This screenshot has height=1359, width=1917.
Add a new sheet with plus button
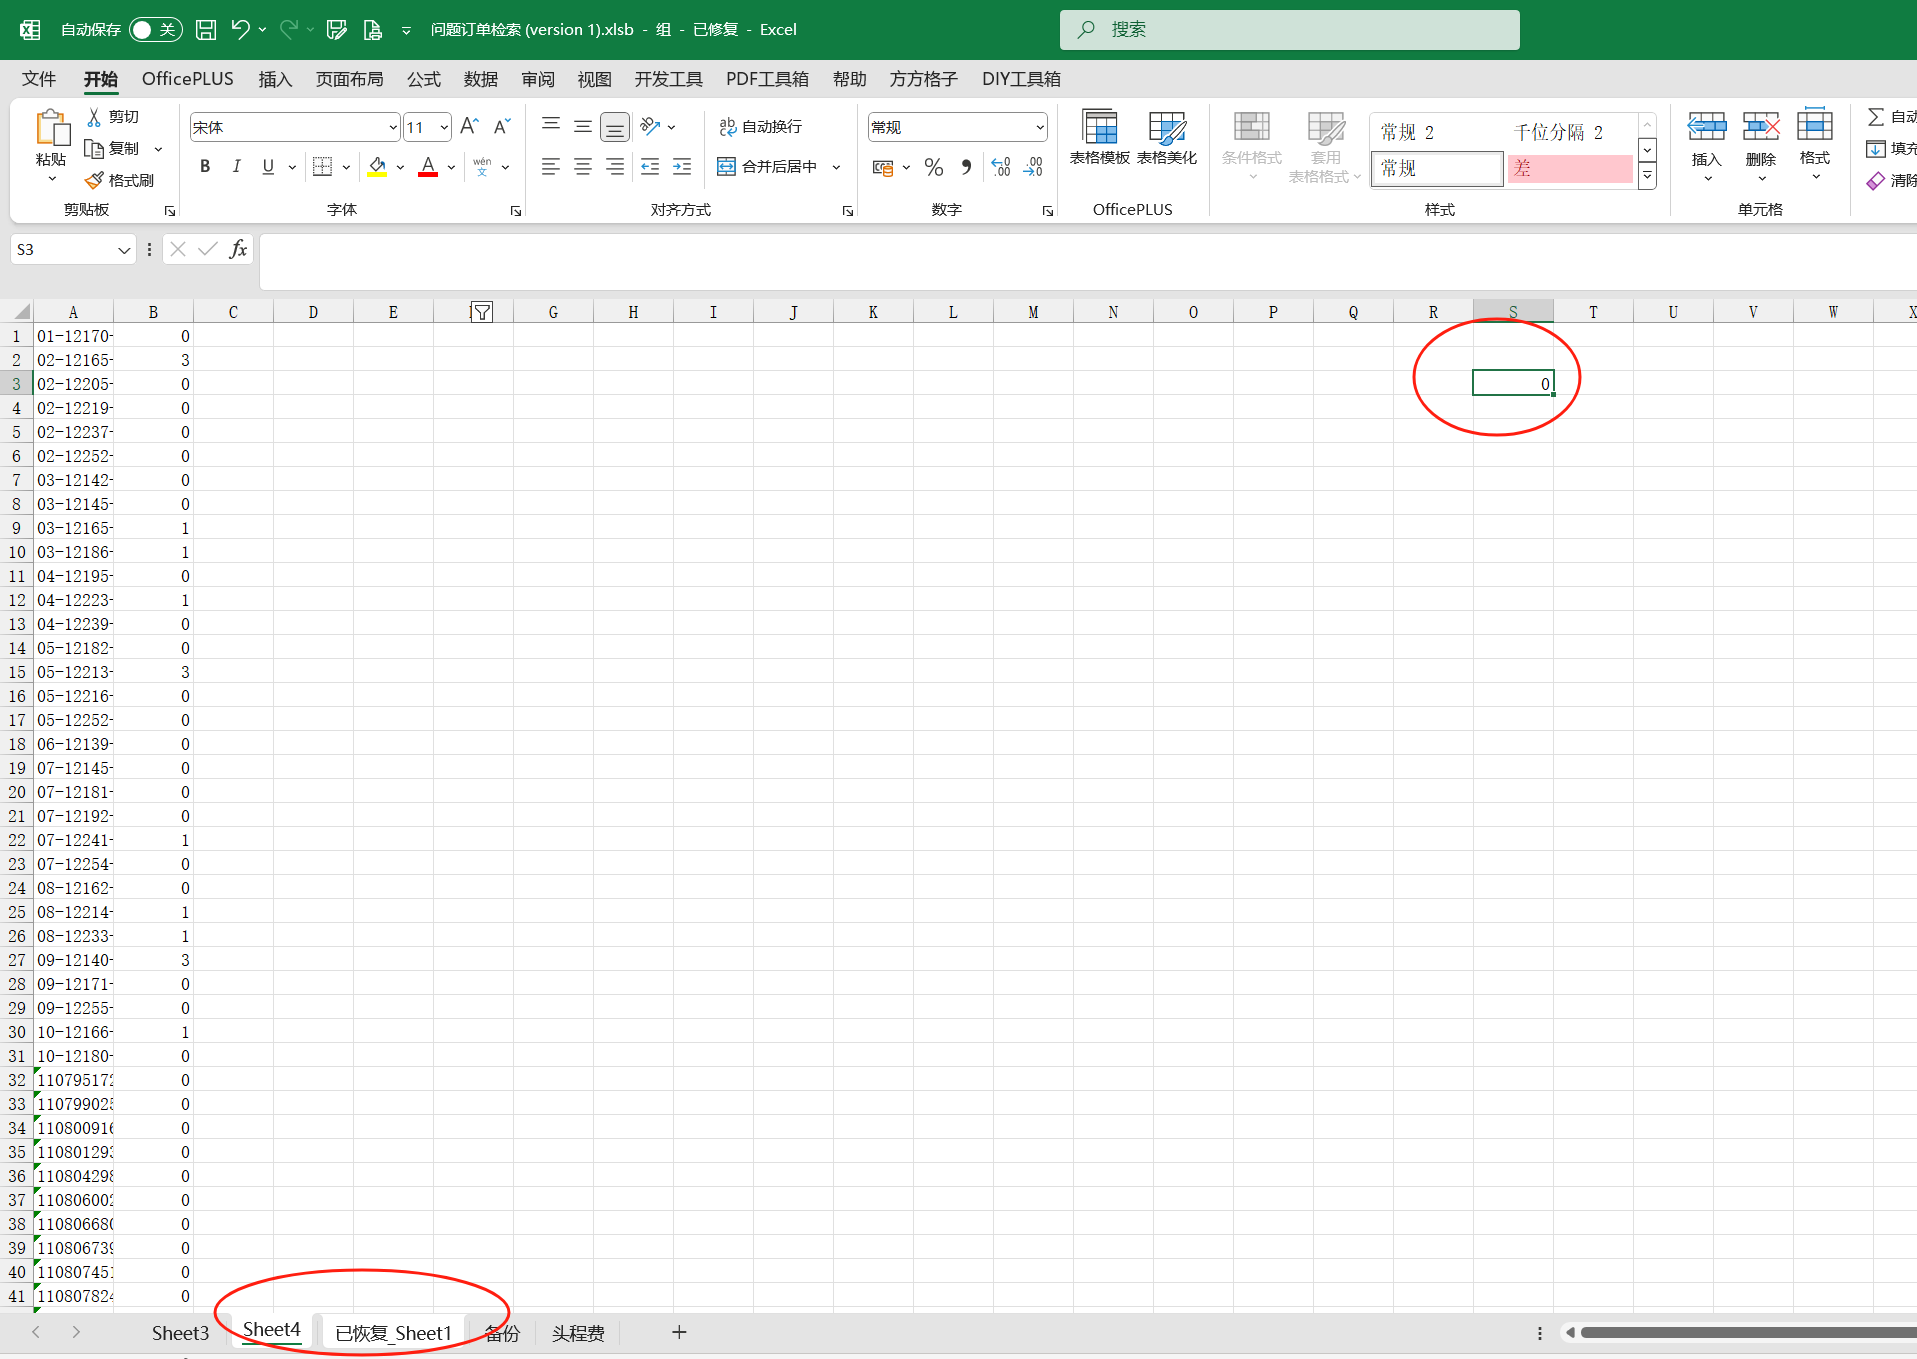[679, 1332]
